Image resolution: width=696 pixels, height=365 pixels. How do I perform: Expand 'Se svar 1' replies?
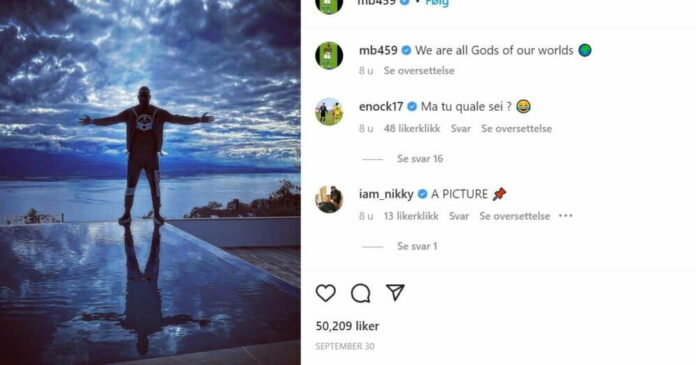[417, 246]
